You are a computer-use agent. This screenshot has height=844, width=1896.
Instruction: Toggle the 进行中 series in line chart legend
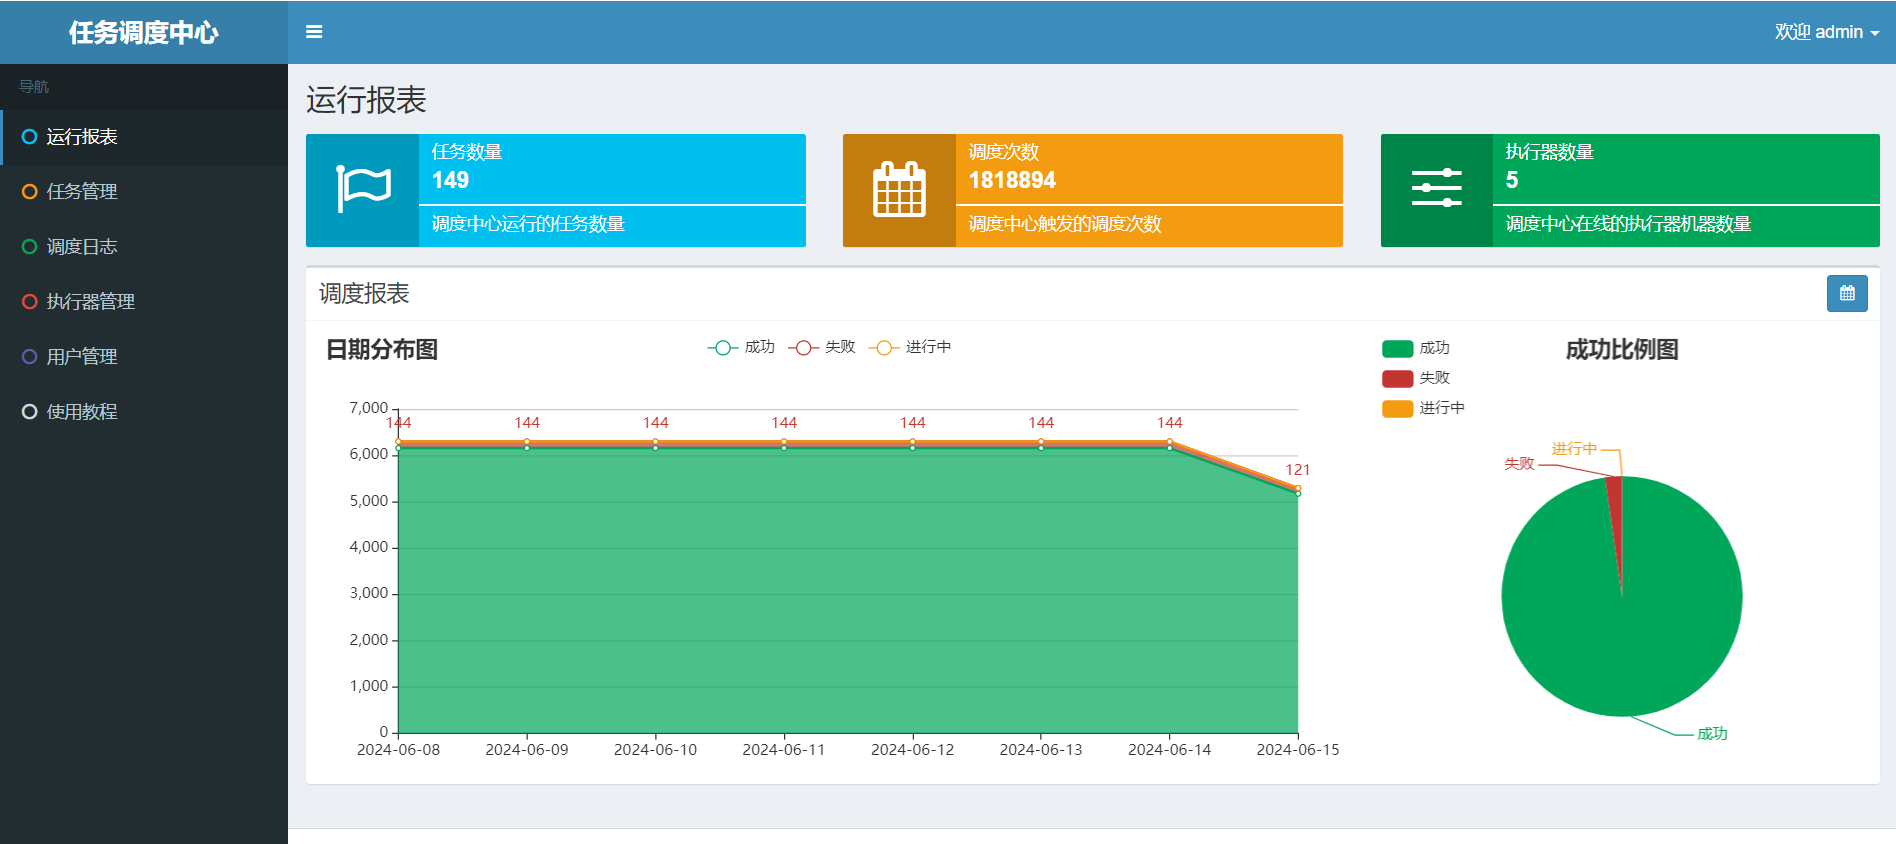(x=910, y=347)
